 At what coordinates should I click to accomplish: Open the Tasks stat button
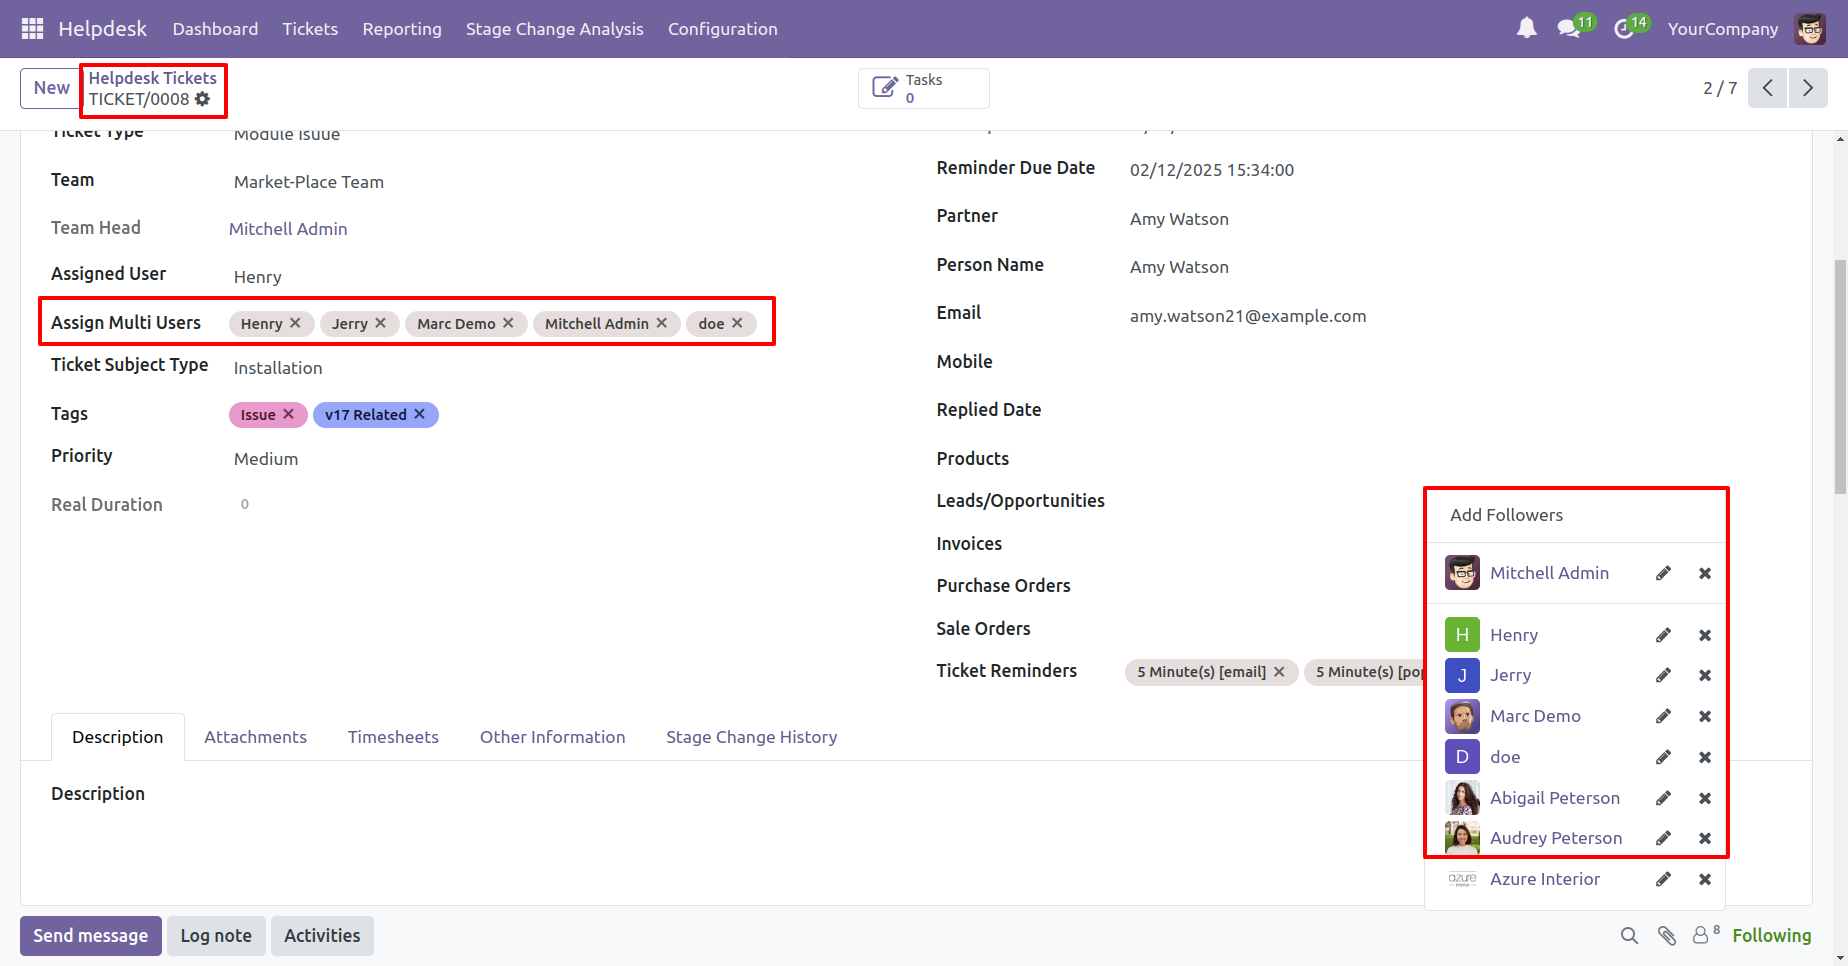pos(924,88)
